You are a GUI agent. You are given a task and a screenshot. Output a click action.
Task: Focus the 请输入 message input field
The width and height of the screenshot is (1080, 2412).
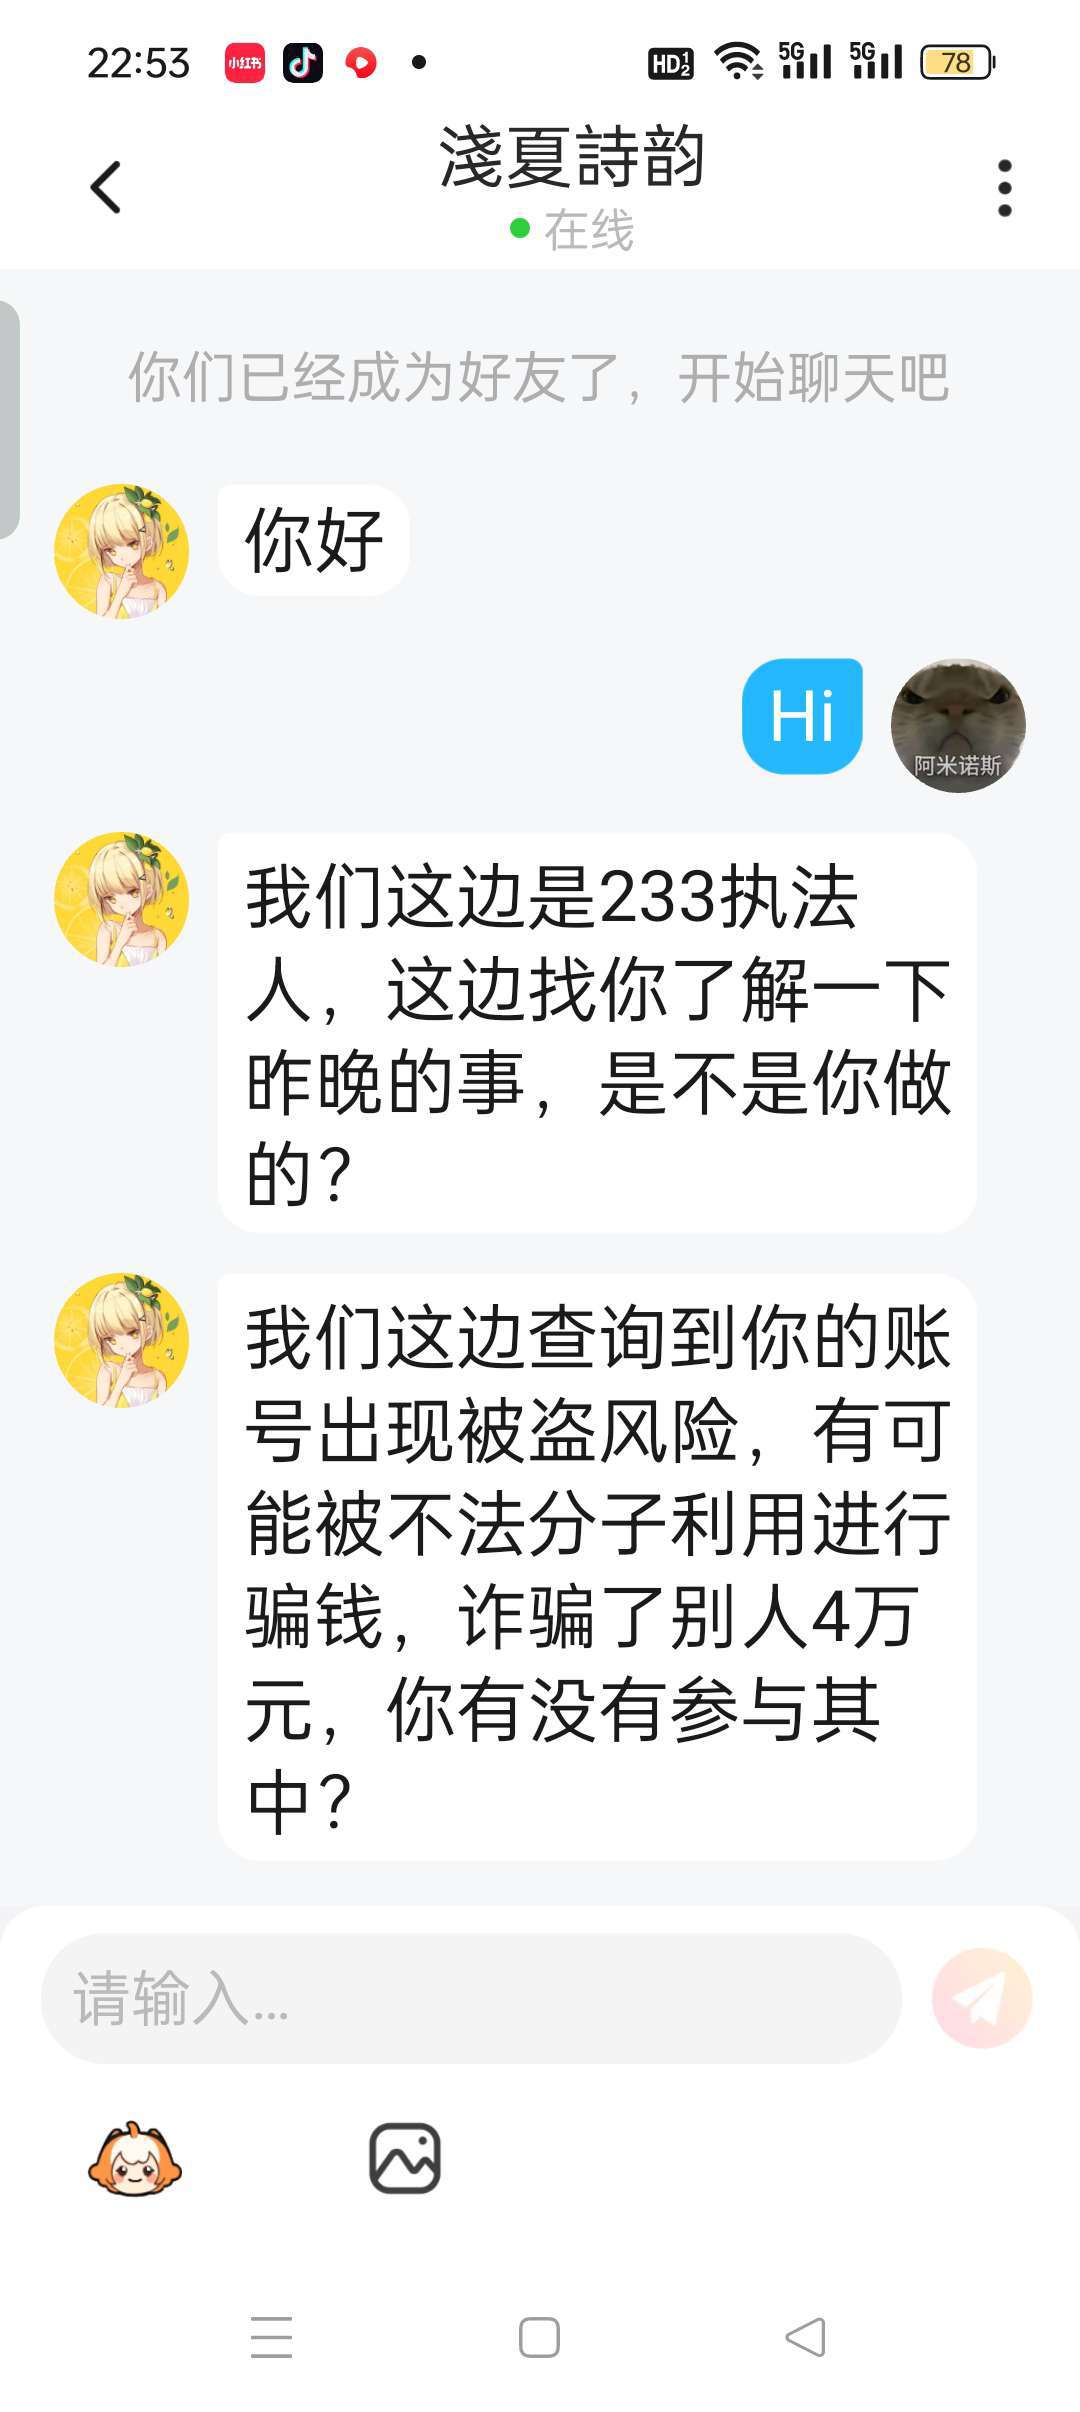(x=471, y=1998)
